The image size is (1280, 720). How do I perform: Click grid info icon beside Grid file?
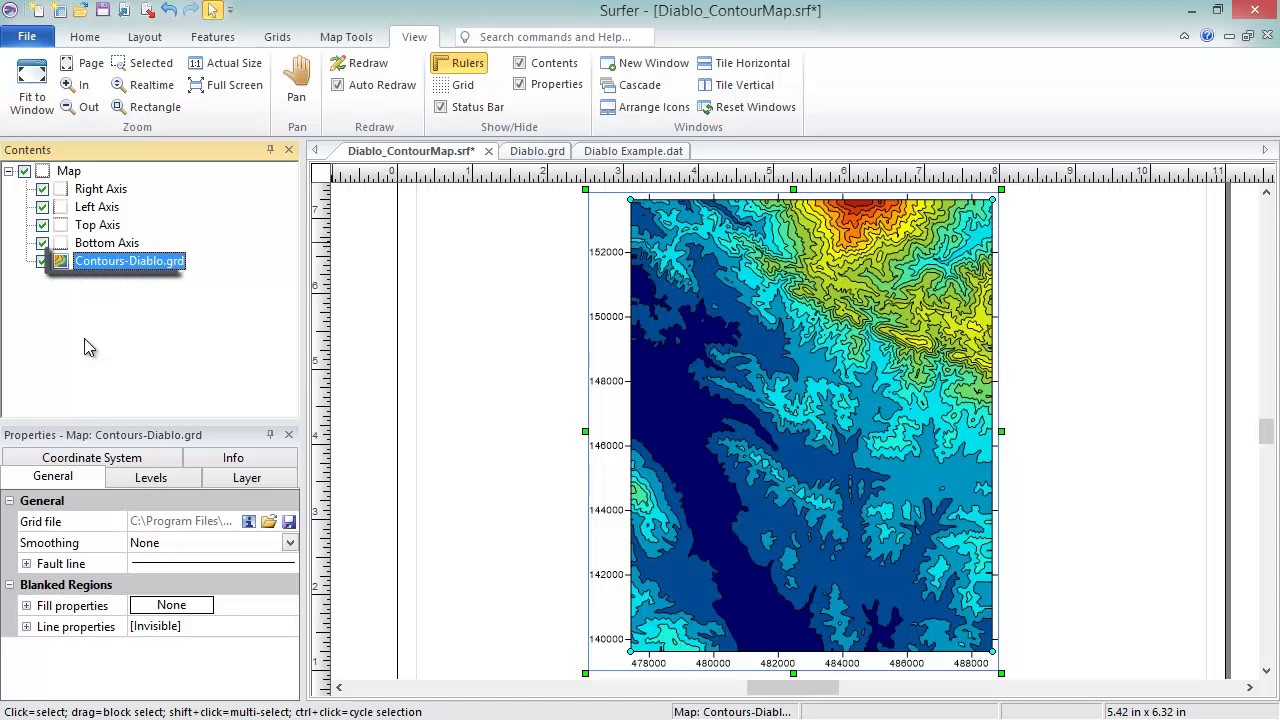click(x=249, y=522)
